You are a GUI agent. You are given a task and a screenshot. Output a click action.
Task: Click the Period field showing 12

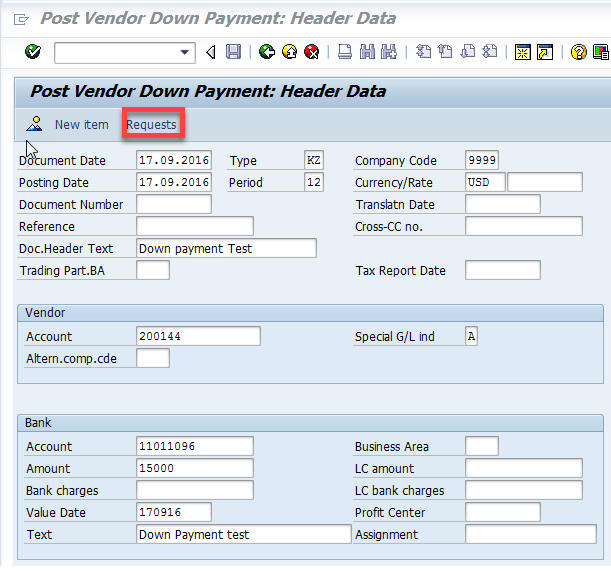[314, 182]
